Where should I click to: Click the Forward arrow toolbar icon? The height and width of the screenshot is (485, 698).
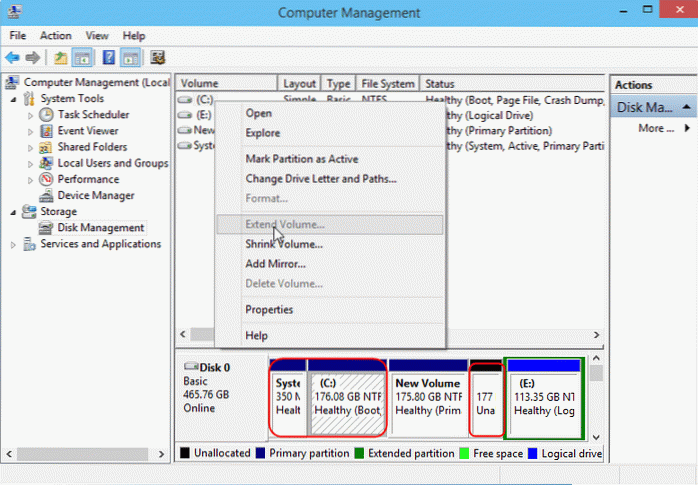32,58
